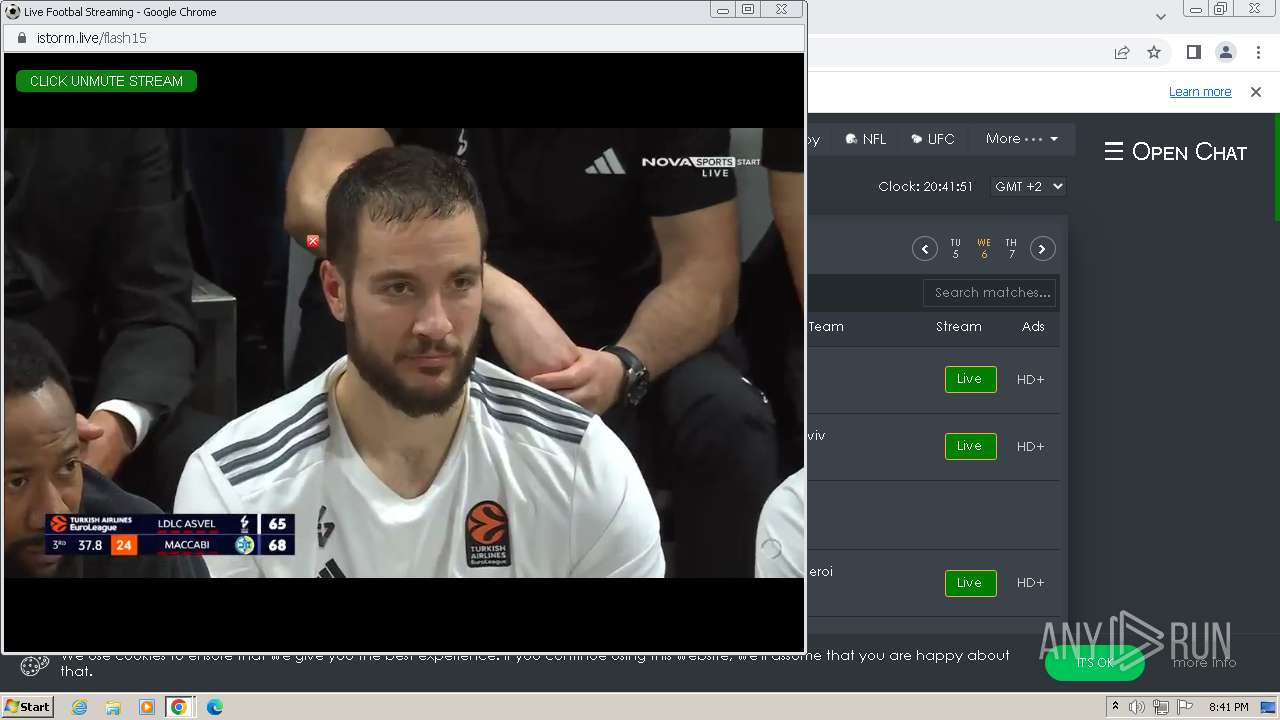The width and height of the screenshot is (1280, 720).
Task: Click the Stream column header
Action: point(959,327)
